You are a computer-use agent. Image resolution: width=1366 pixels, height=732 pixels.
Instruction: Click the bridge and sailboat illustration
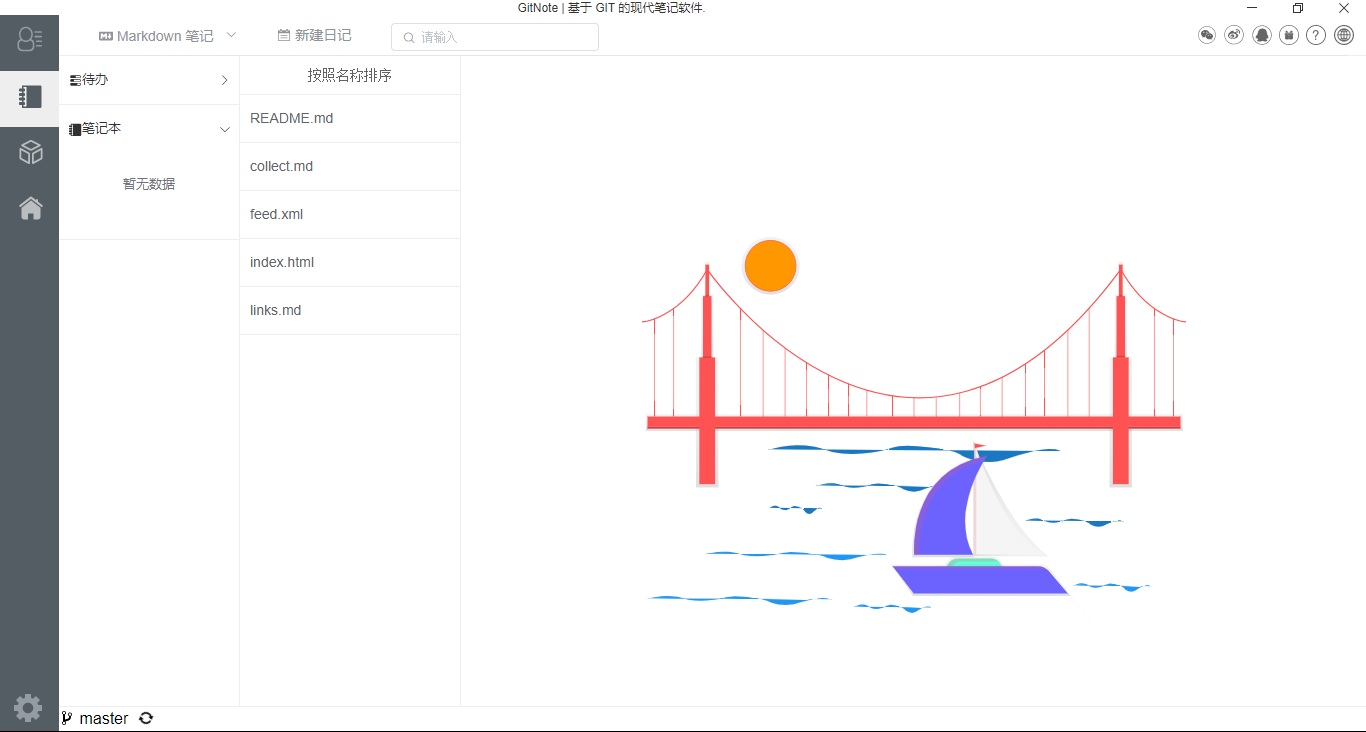click(x=914, y=426)
